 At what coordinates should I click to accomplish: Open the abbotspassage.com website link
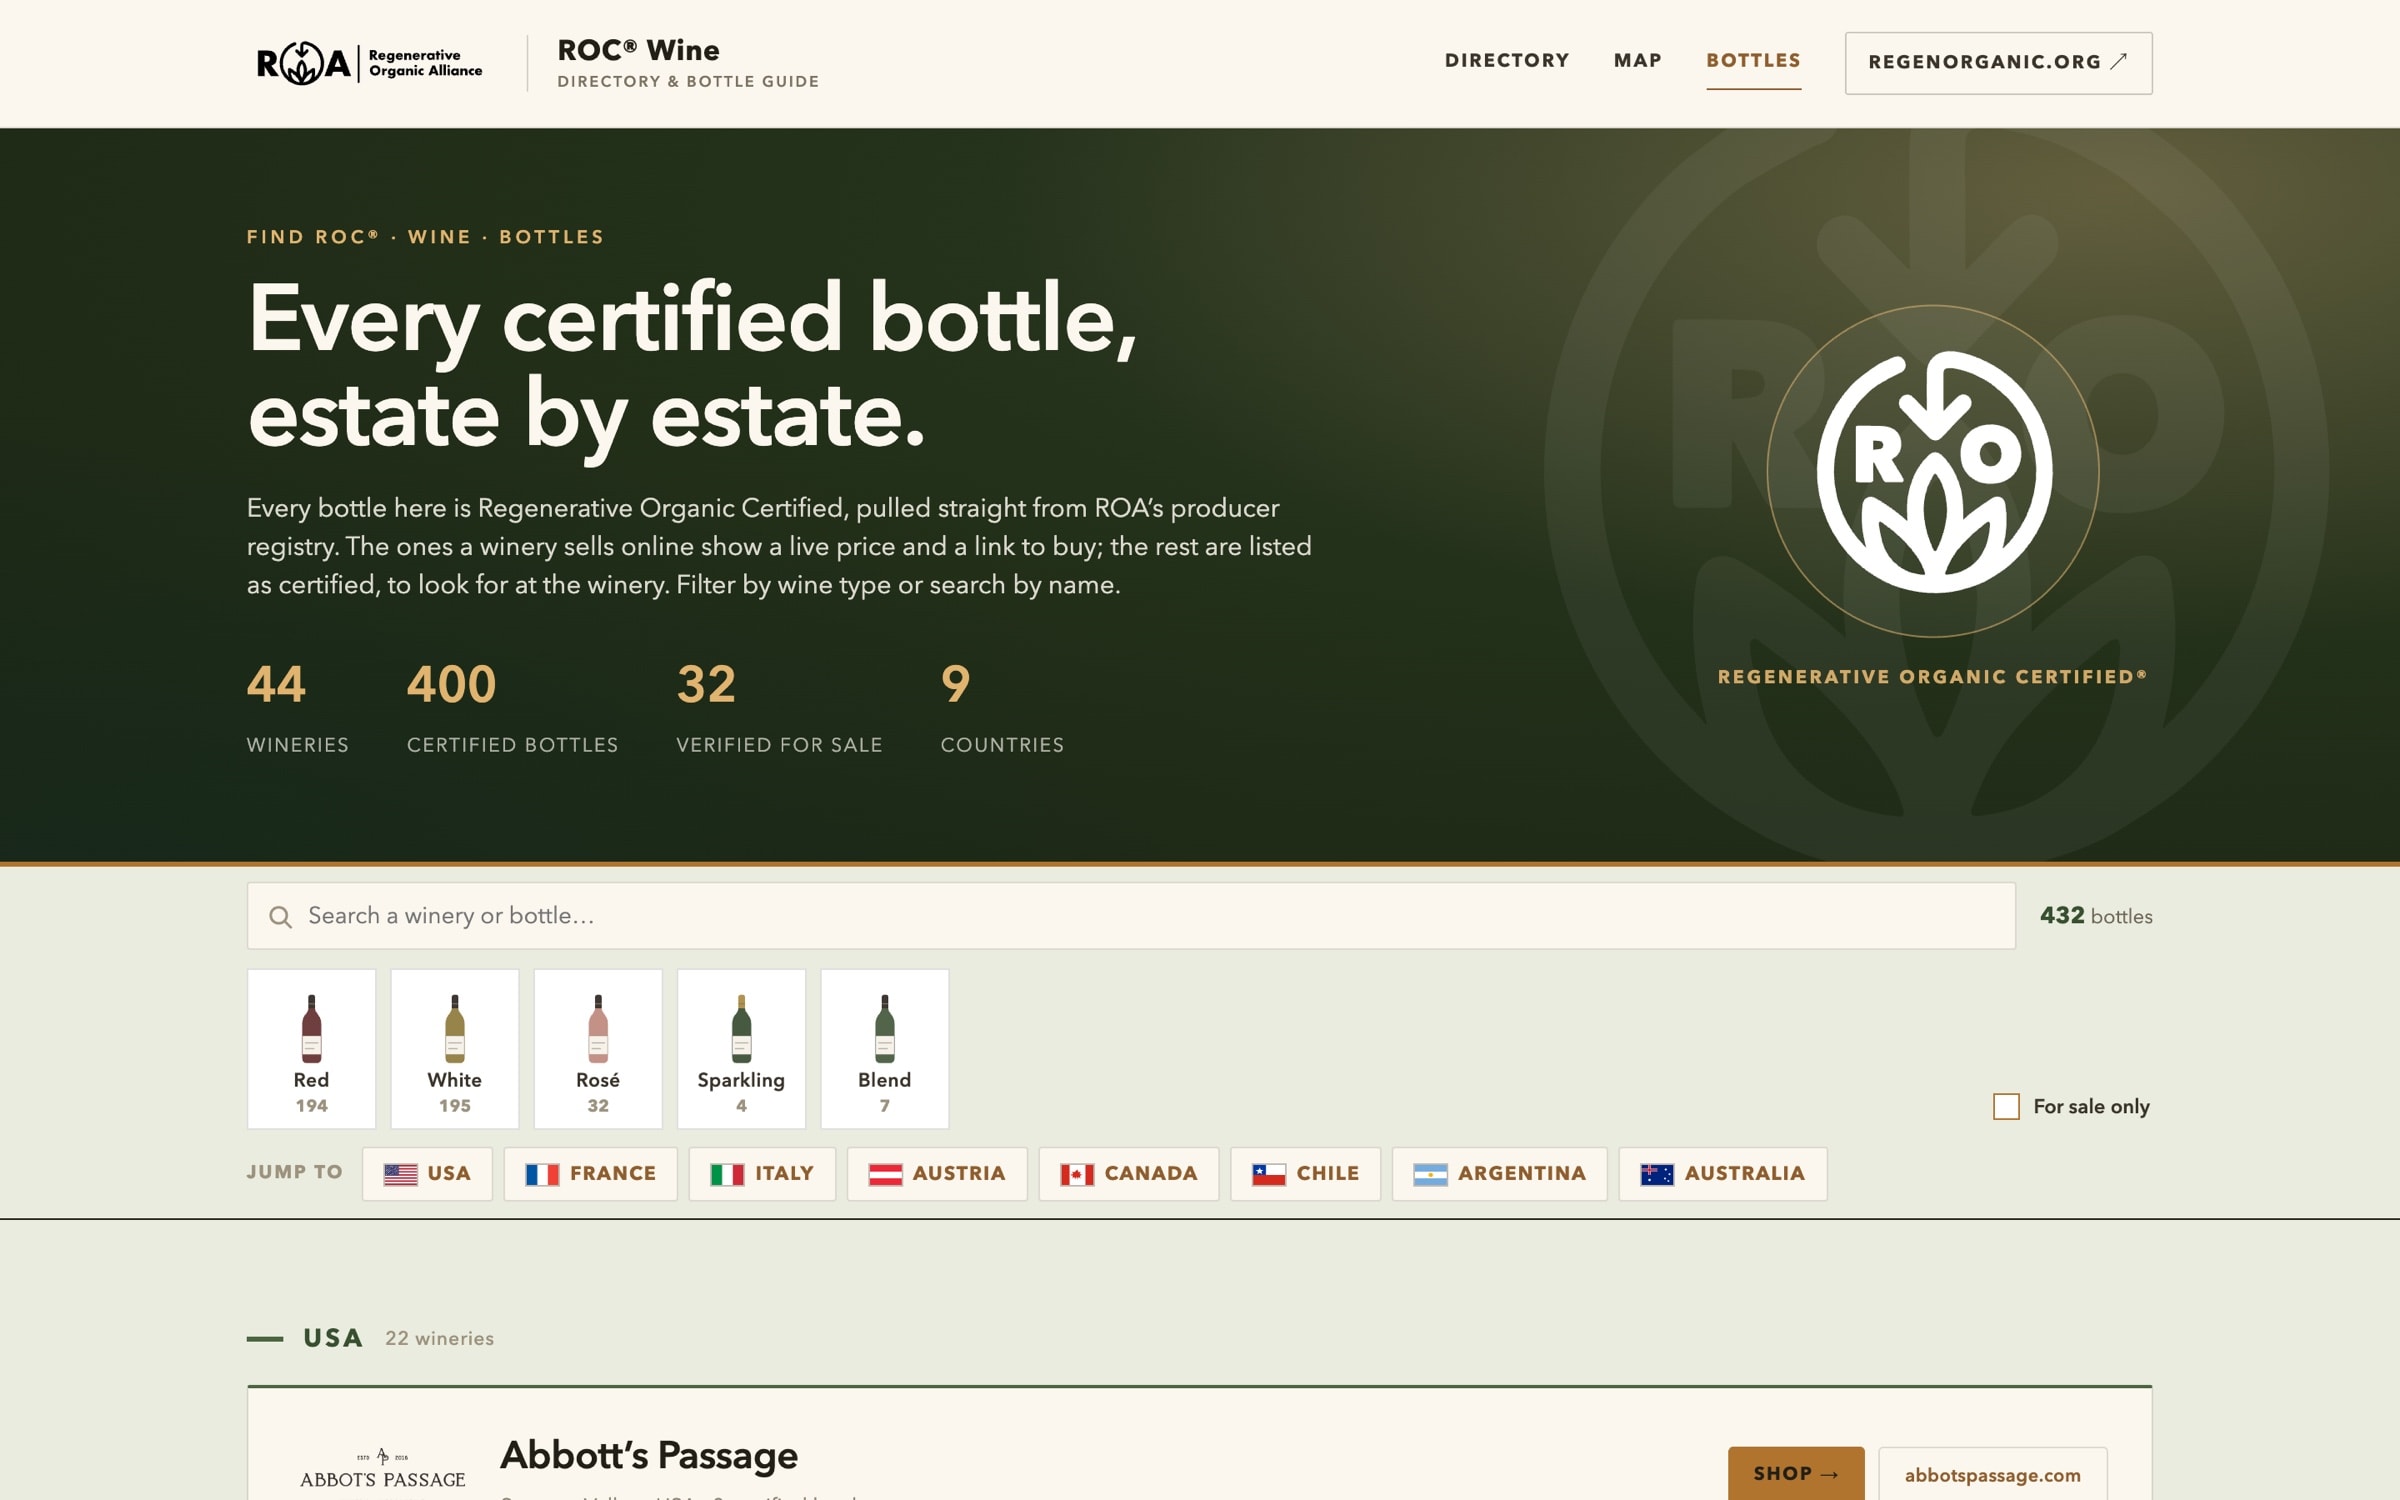pyautogui.click(x=1992, y=1475)
